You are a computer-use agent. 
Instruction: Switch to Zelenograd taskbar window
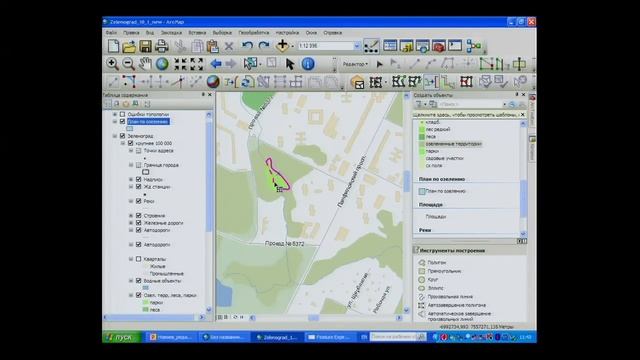(x=277, y=337)
